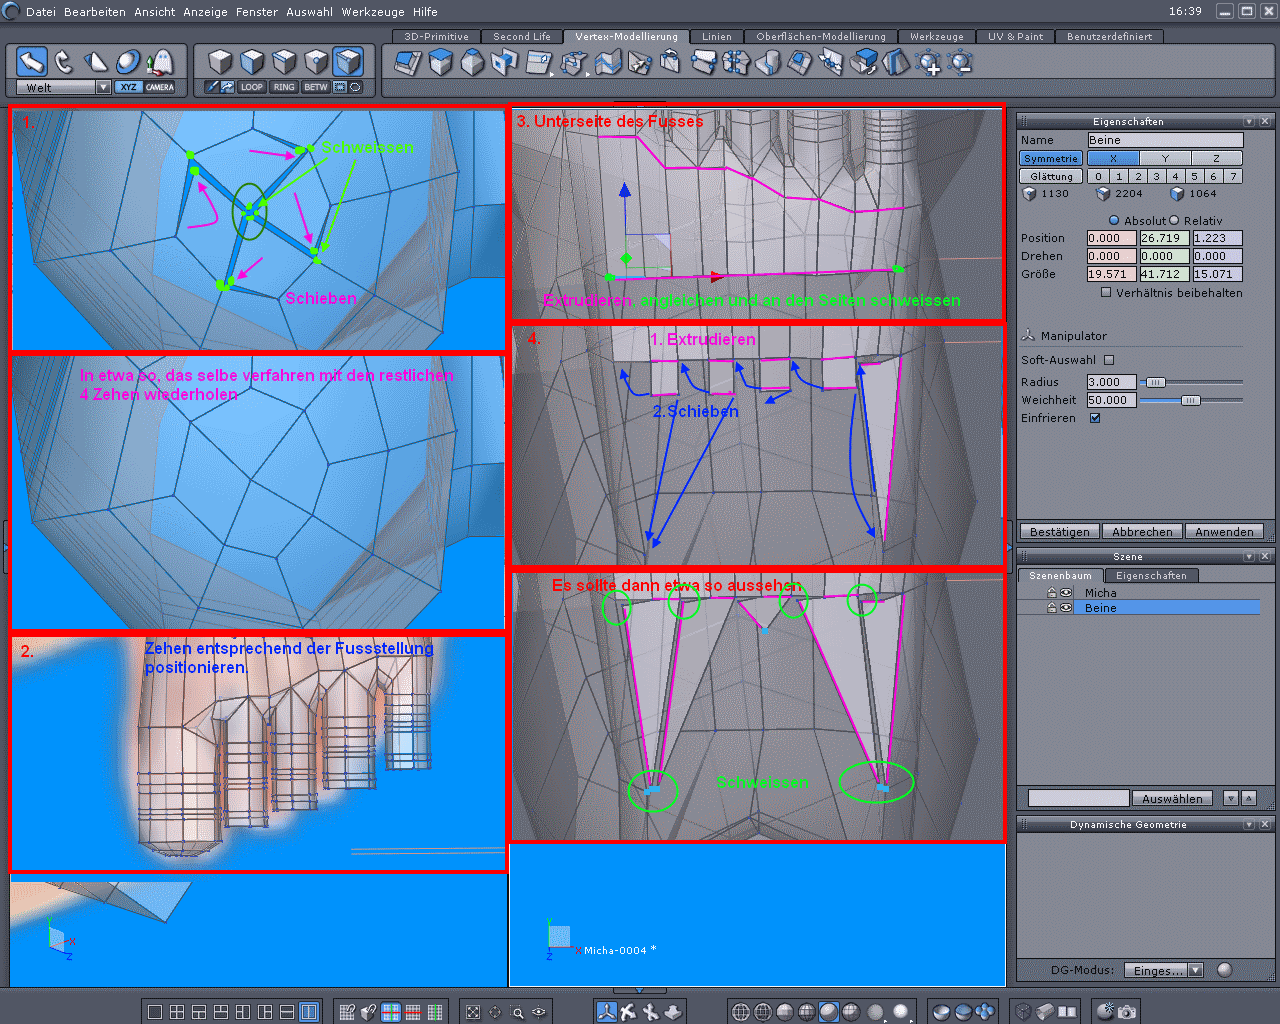Enable rectangle selection marquee icon

(340, 87)
